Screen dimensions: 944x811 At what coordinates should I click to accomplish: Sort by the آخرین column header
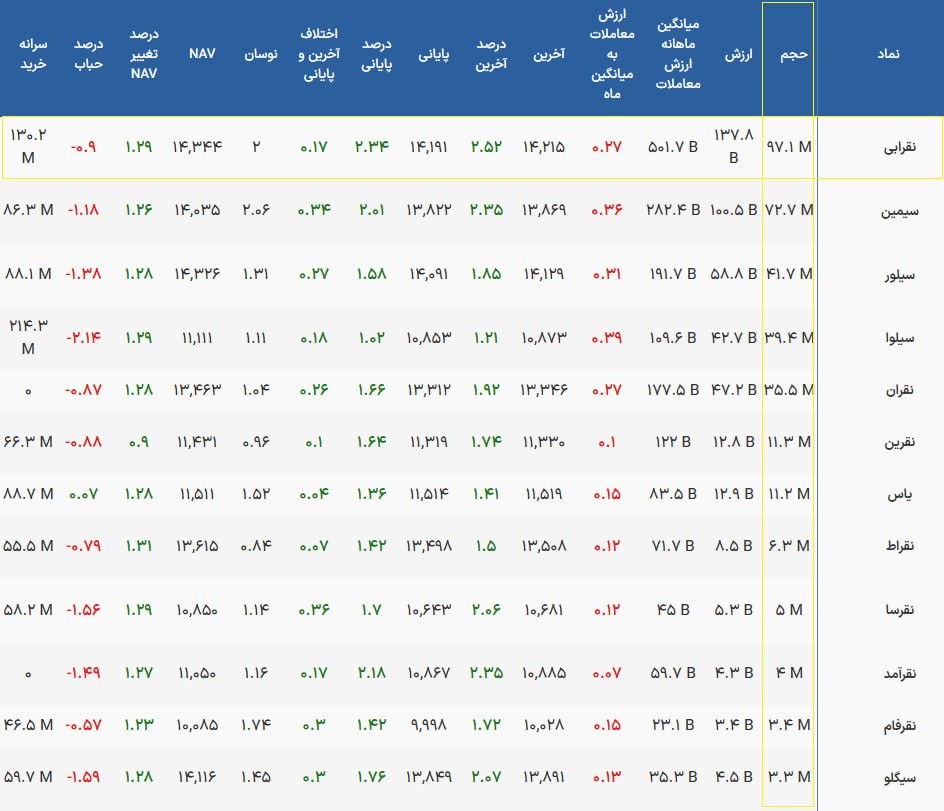coord(548,55)
